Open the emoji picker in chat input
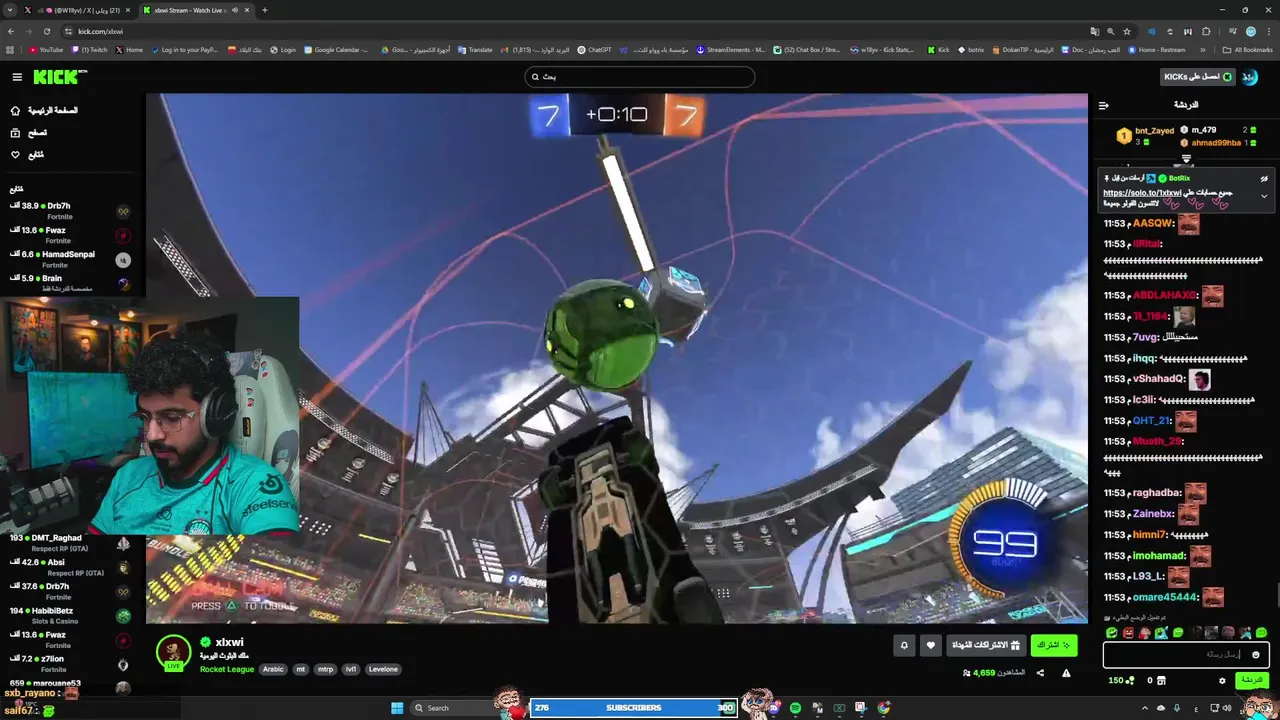This screenshot has width=1280, height=720. point(1256,655)
